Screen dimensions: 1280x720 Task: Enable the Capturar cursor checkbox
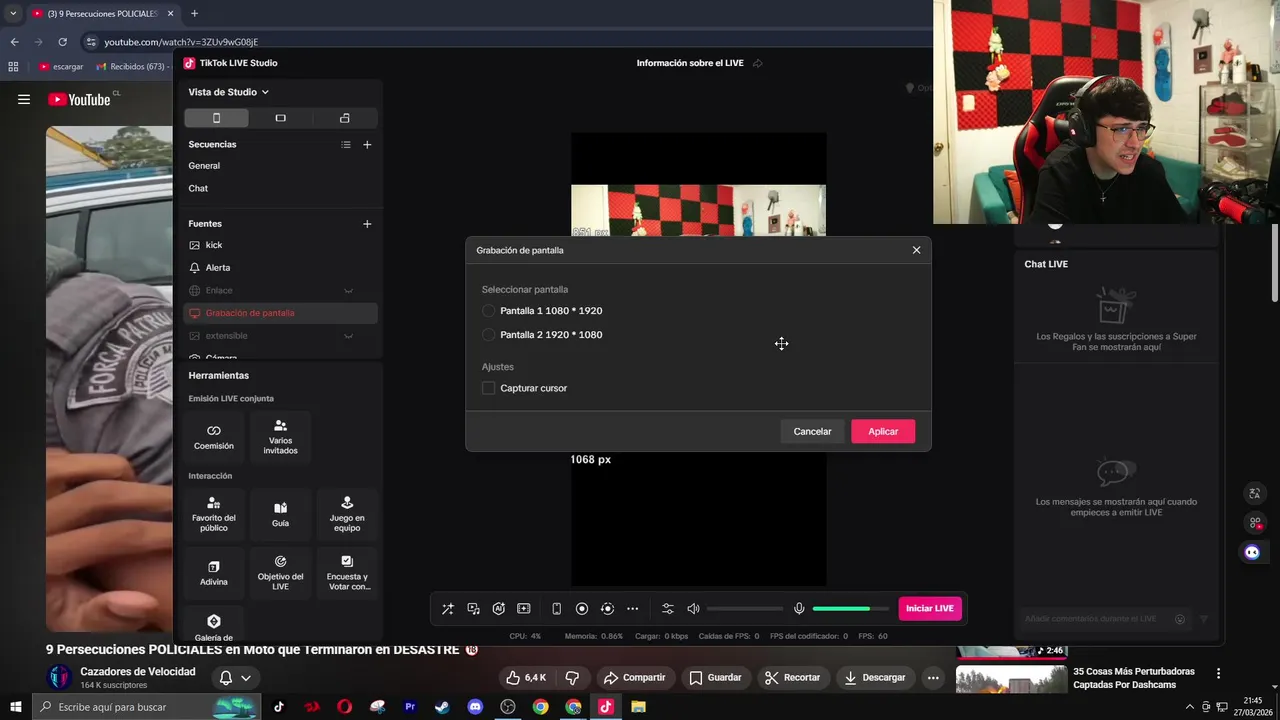[x=488, y=388]
